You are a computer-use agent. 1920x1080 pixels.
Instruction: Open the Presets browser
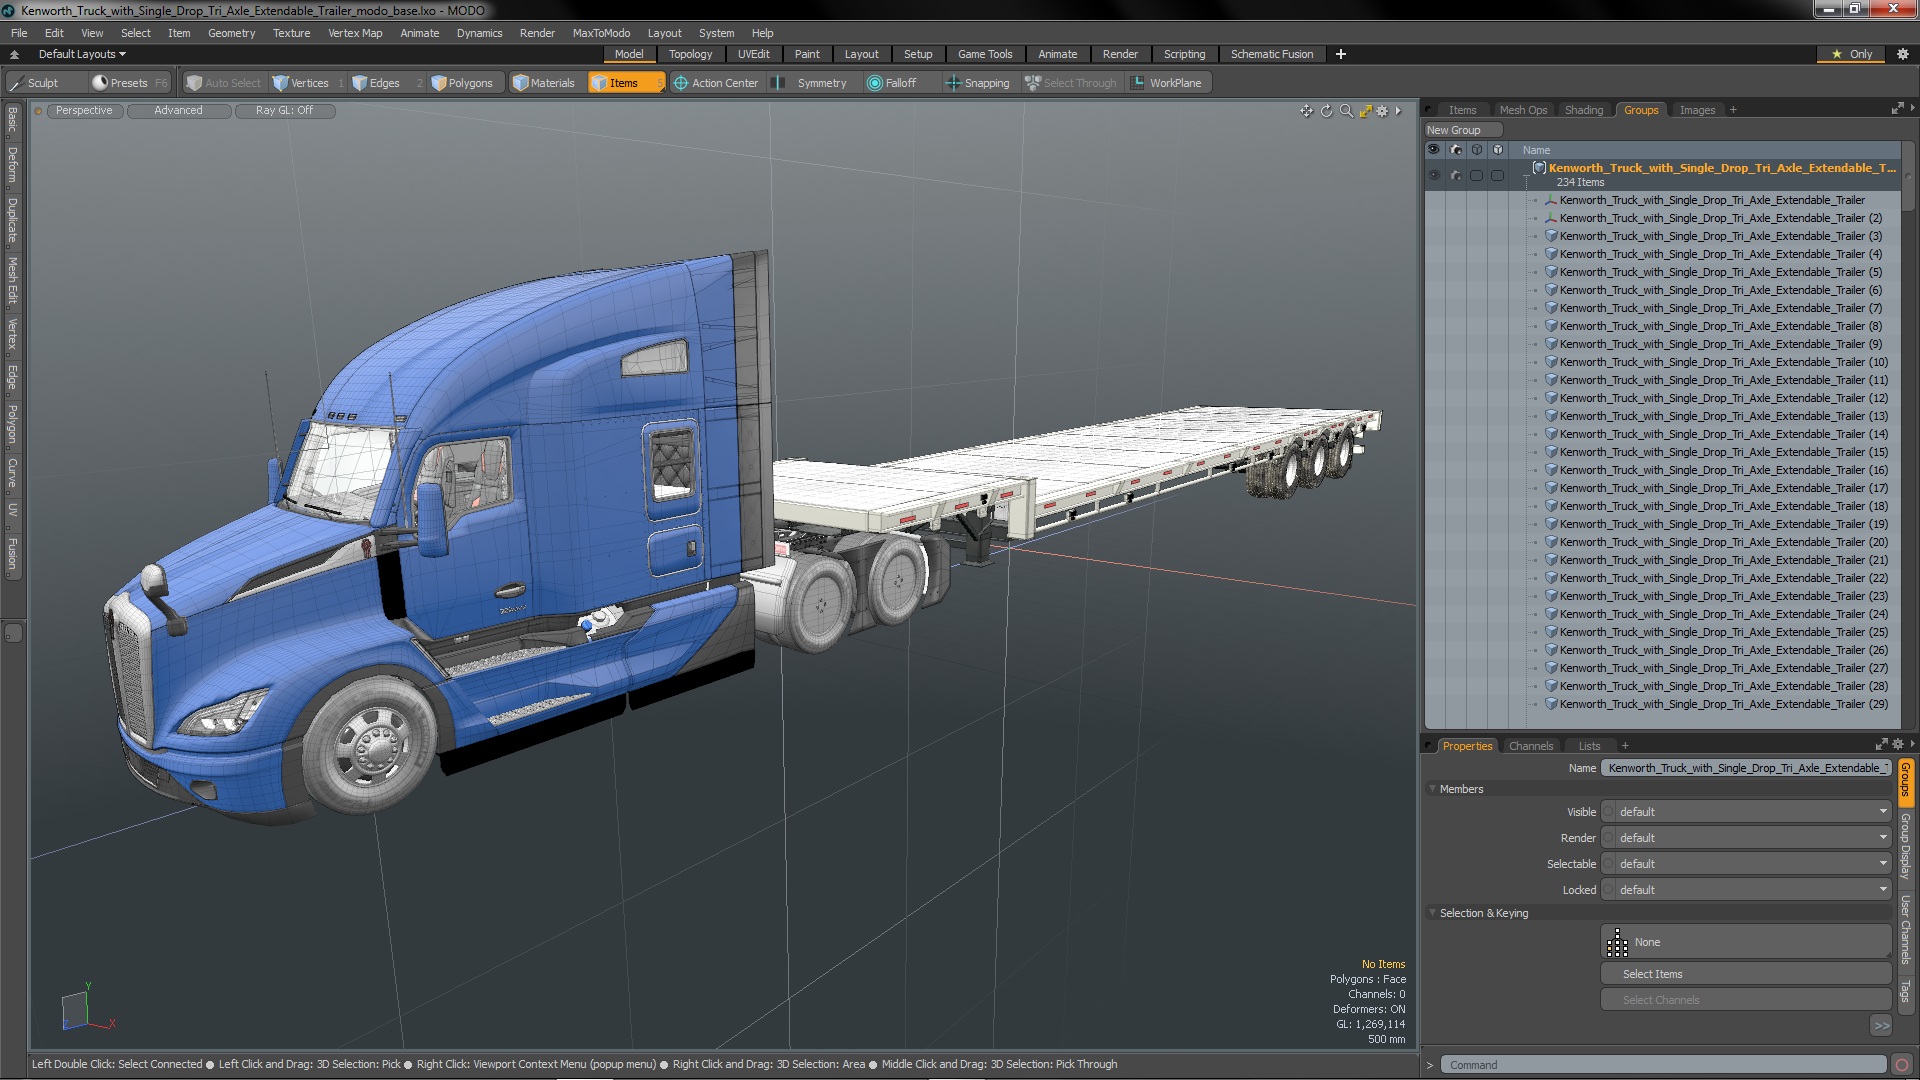(129, 83)
